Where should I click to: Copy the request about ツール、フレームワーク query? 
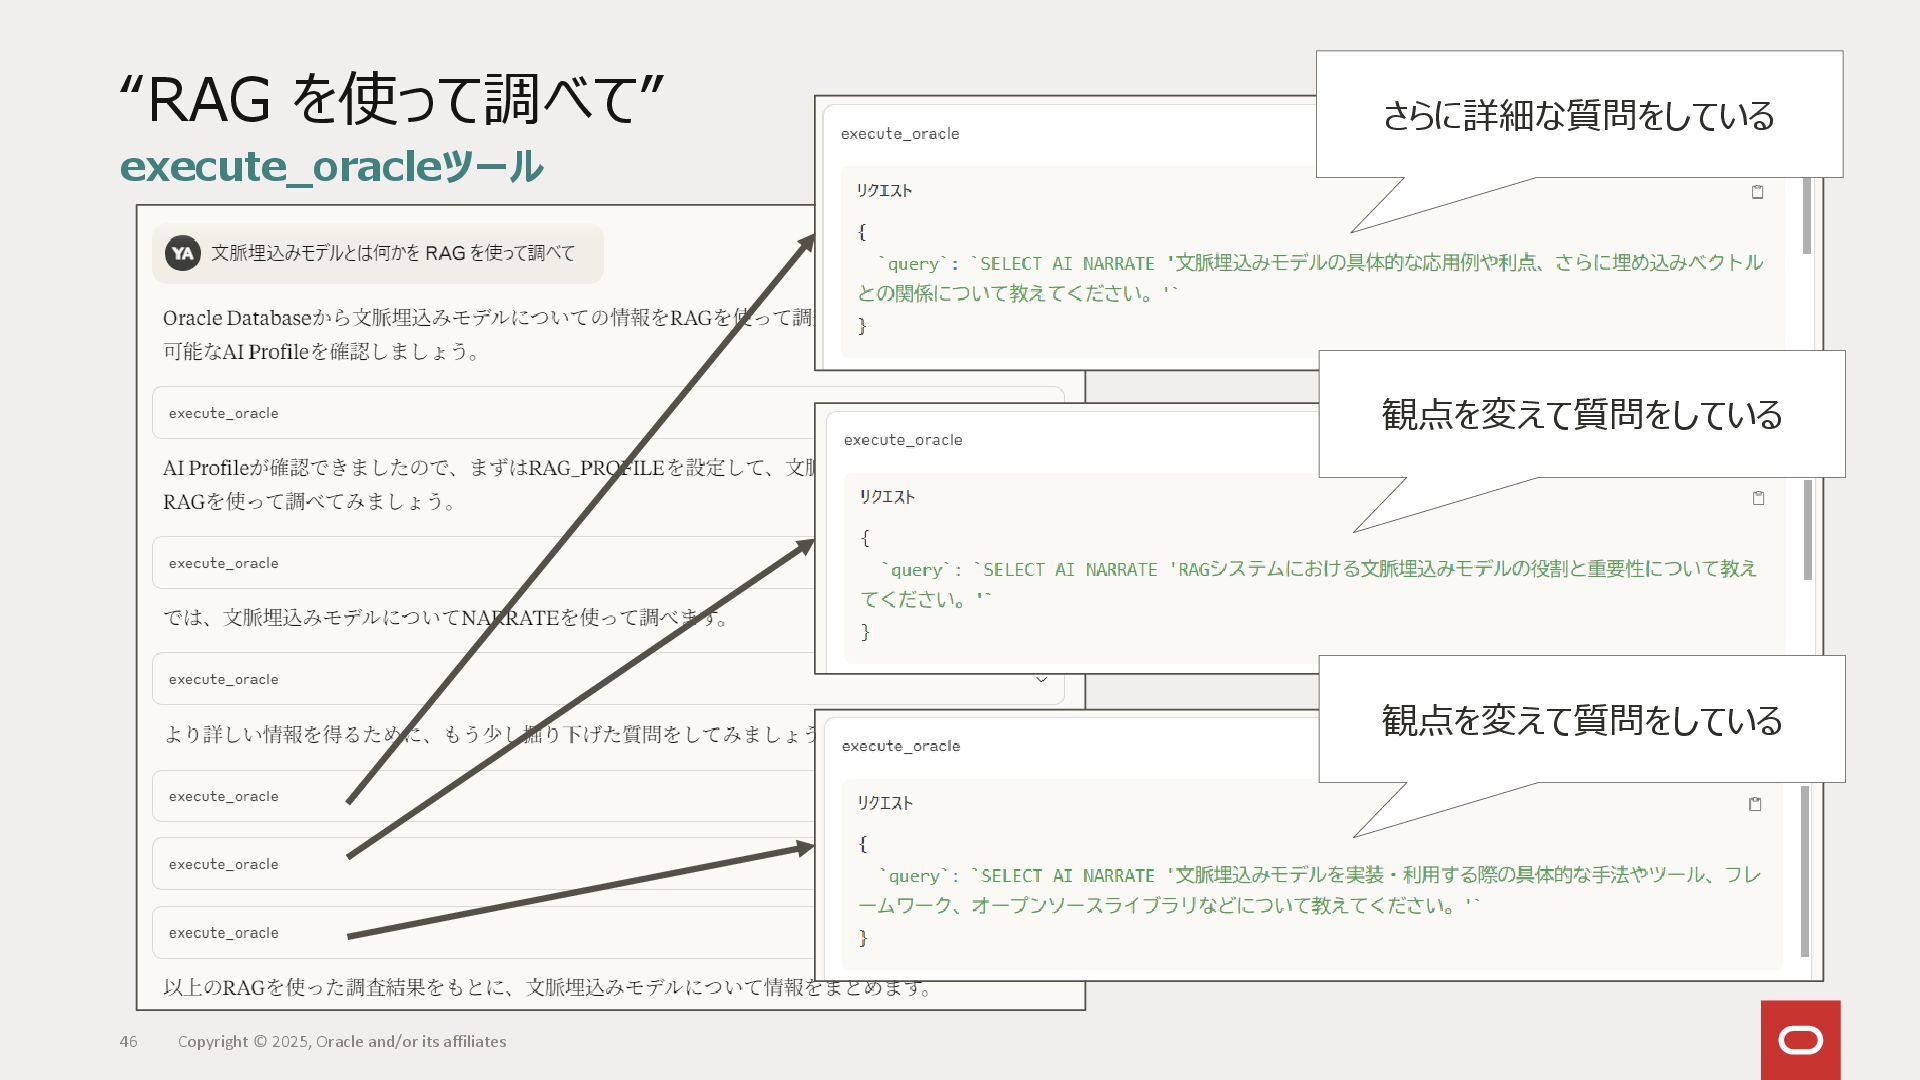click(x=1754, y=804)
